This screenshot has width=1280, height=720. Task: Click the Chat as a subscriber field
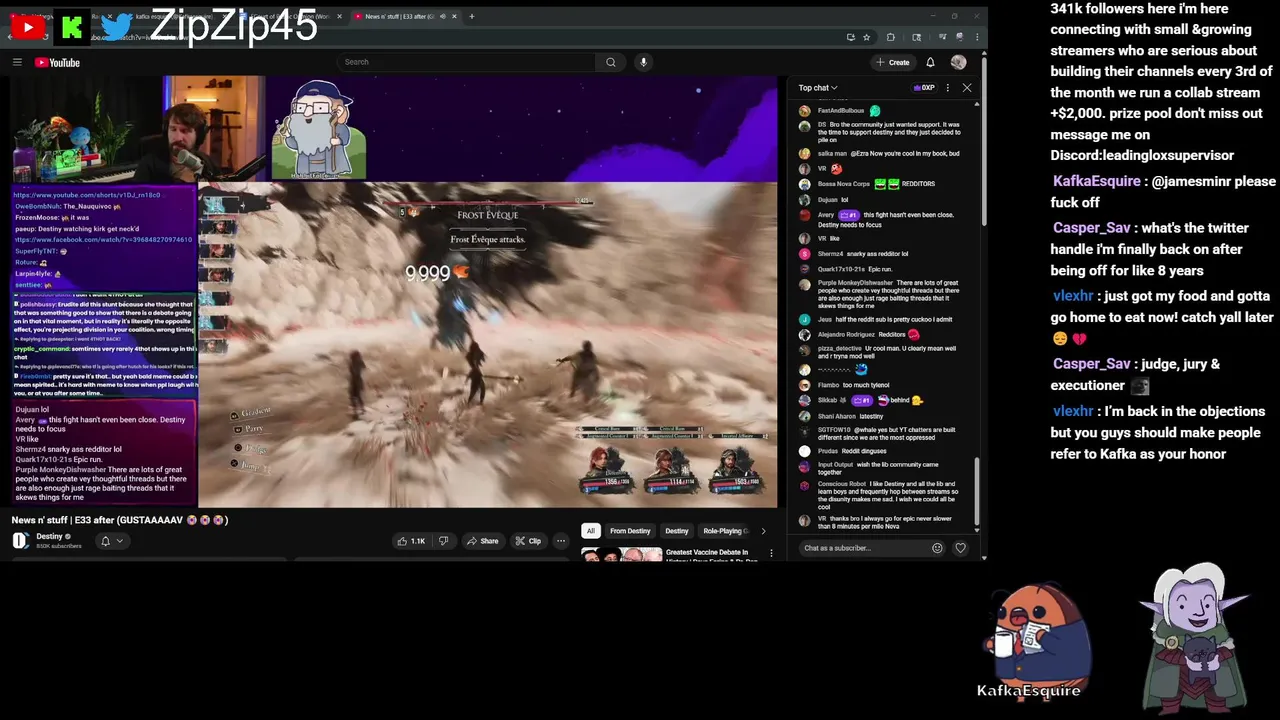[x=863, y=548]
